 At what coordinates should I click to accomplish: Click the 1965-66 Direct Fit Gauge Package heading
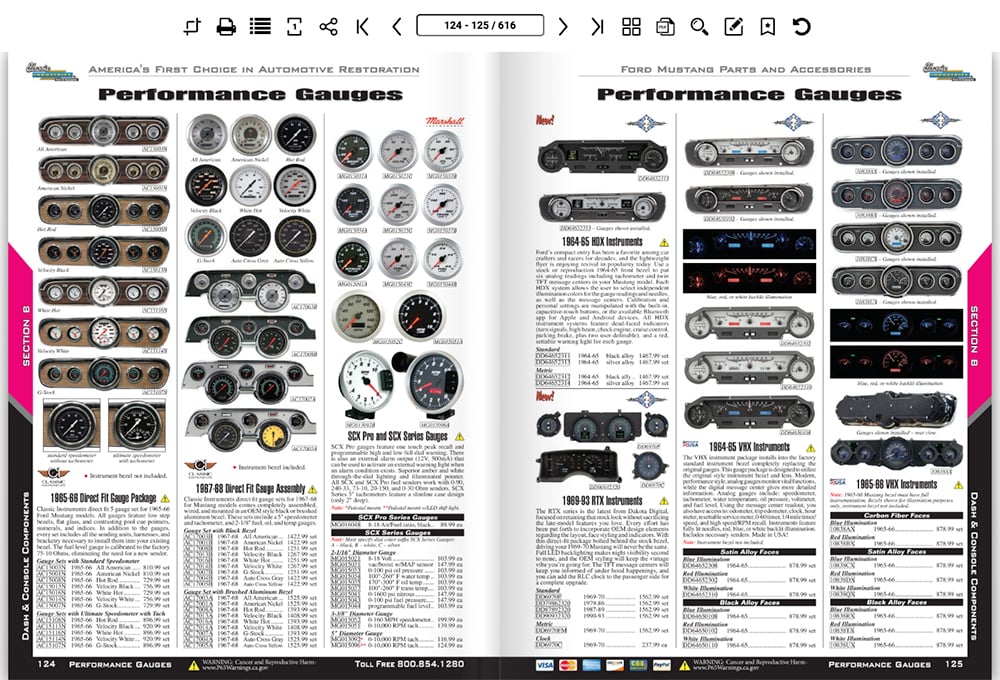[103, 498]
